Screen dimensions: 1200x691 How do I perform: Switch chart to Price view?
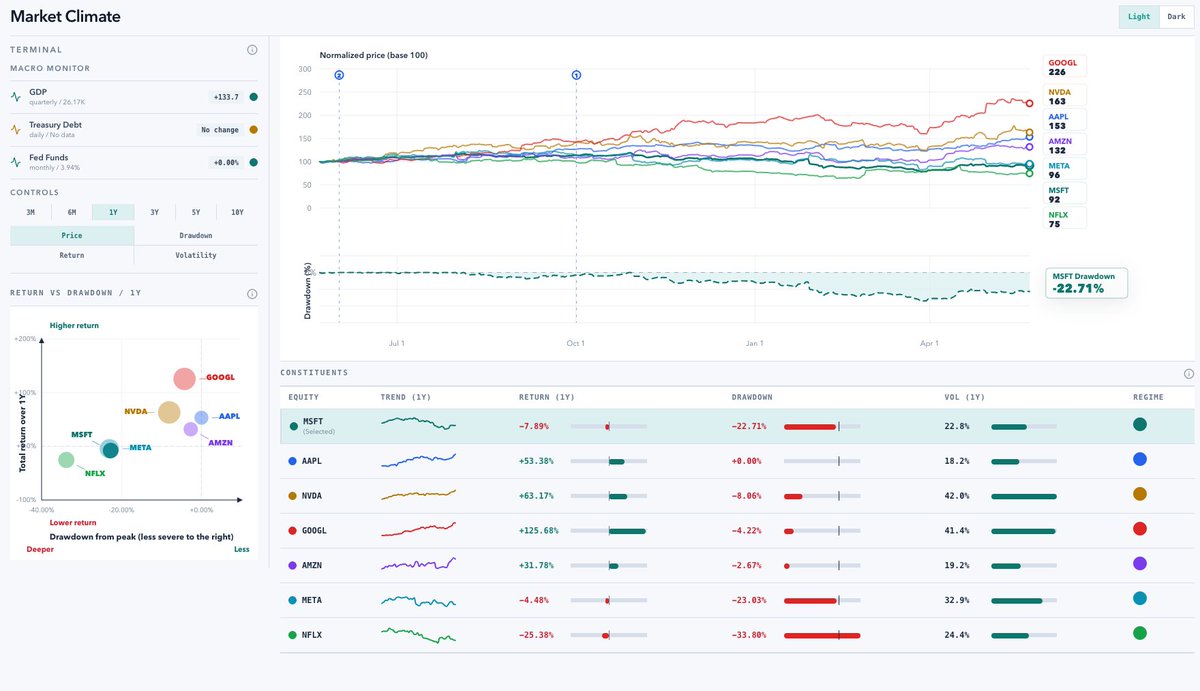(72, 235)
